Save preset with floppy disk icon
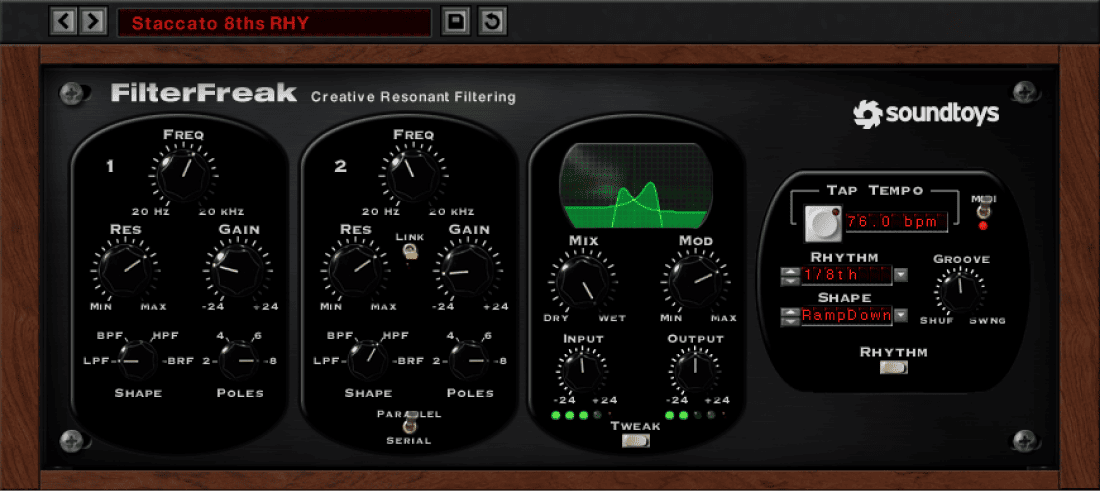Viewport: 1100px width, 491px height. click(456, 21)
